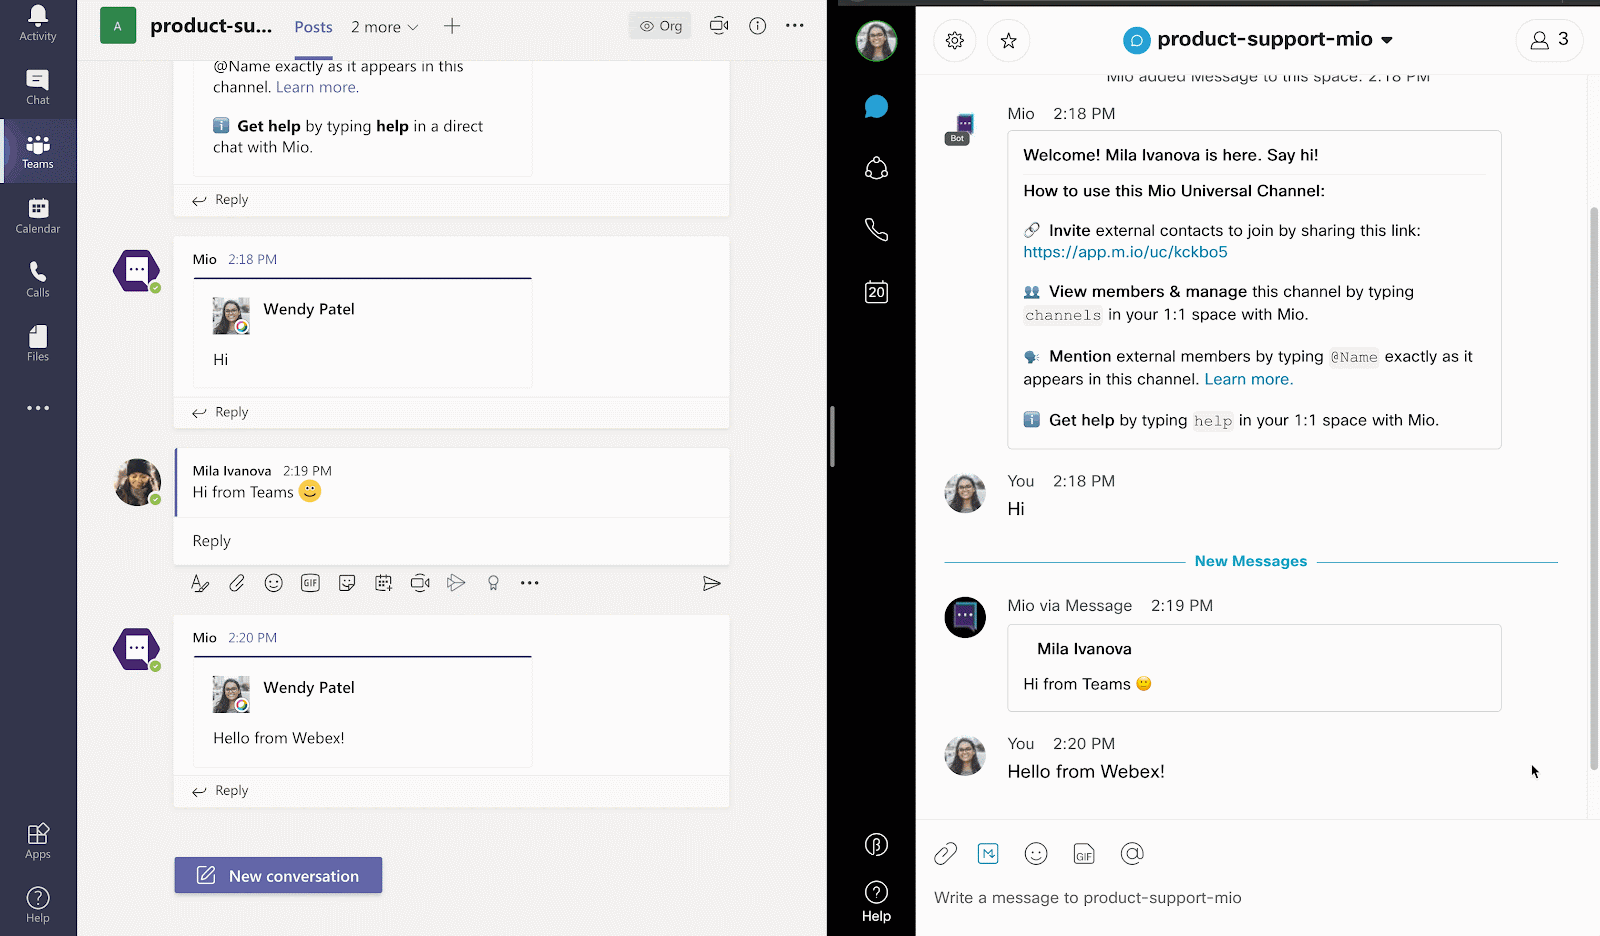1600x936 pixels.
Task: Open GIF picker in Teams compose bar
Action: [x=310, y=583]
